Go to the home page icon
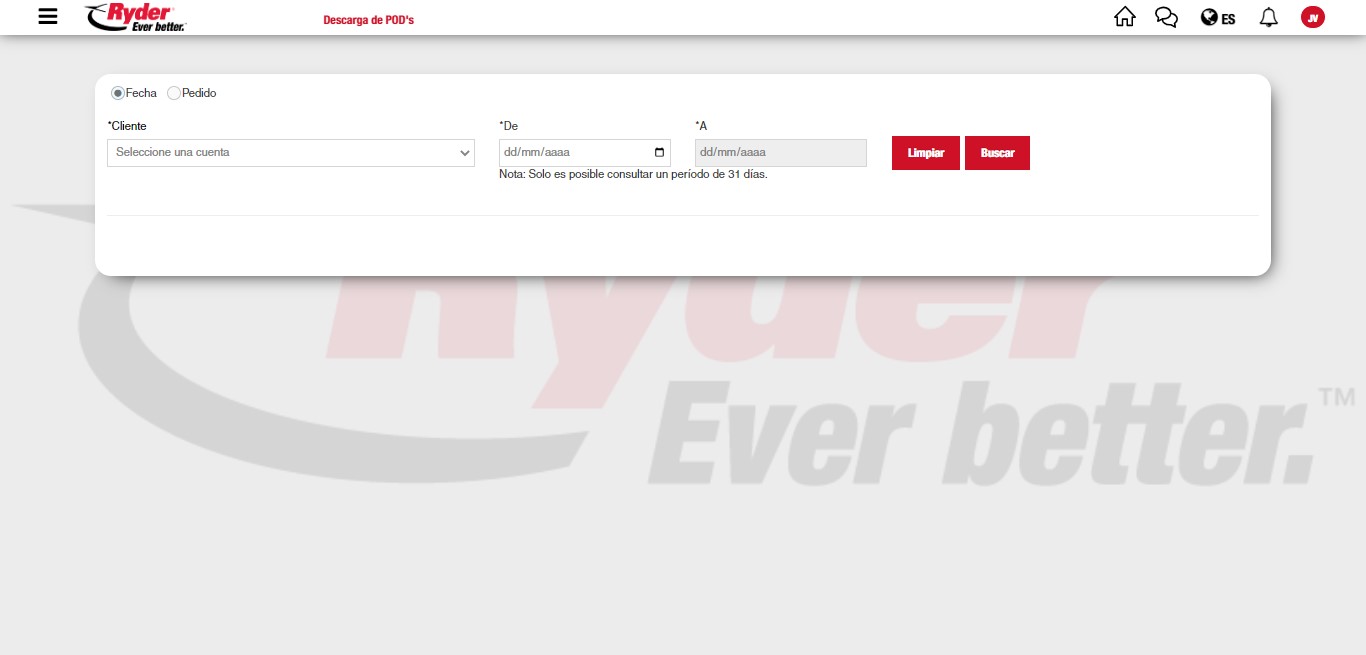This screenshot has width=1366, height=655. click(1125, 17)
